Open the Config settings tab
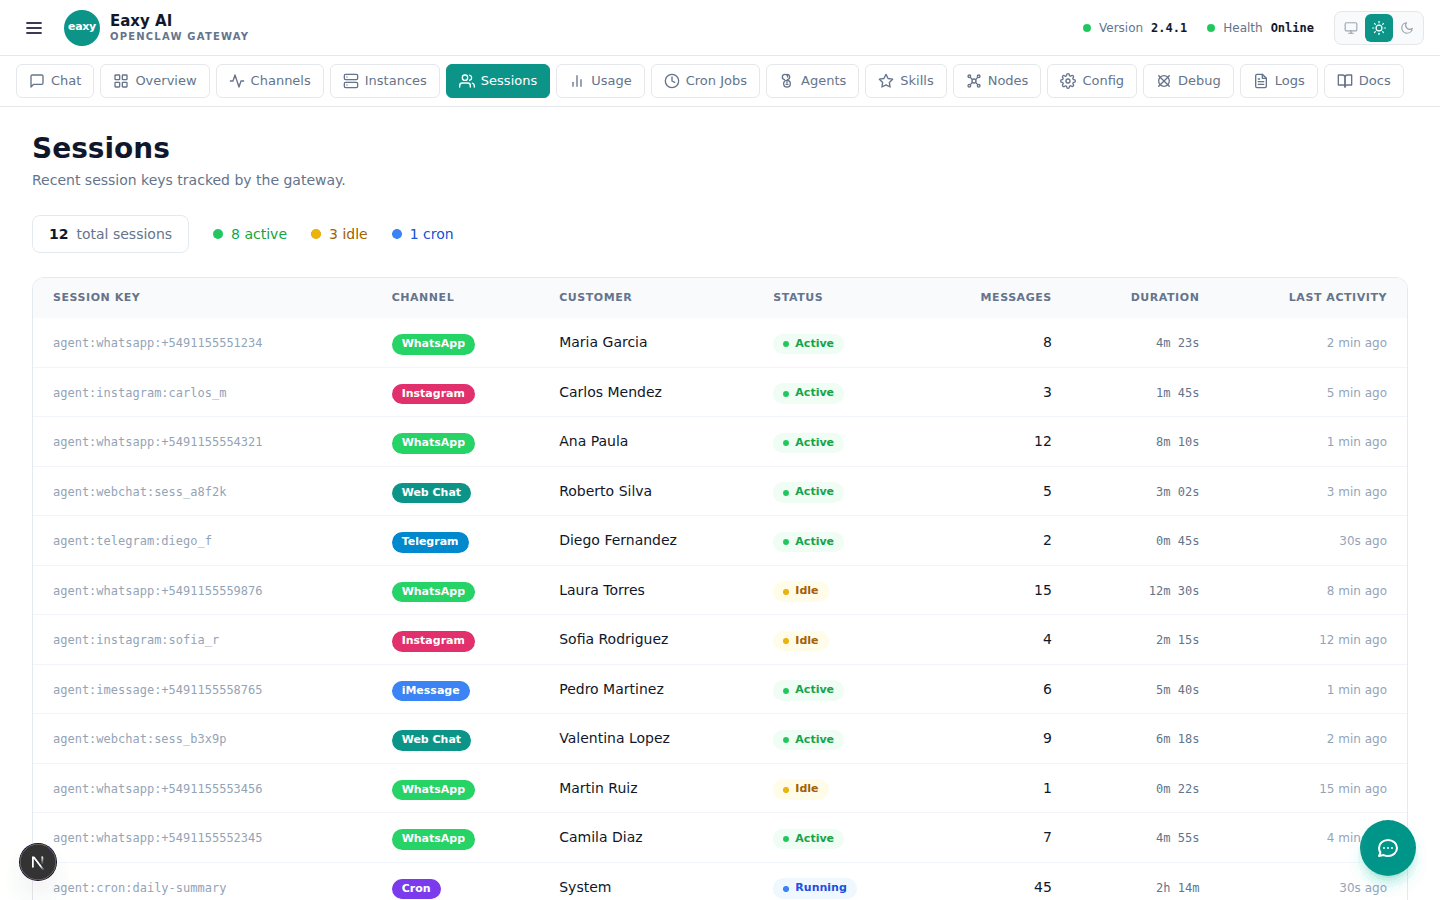This screenshot has width=1440, height=900. [1092, 81]
